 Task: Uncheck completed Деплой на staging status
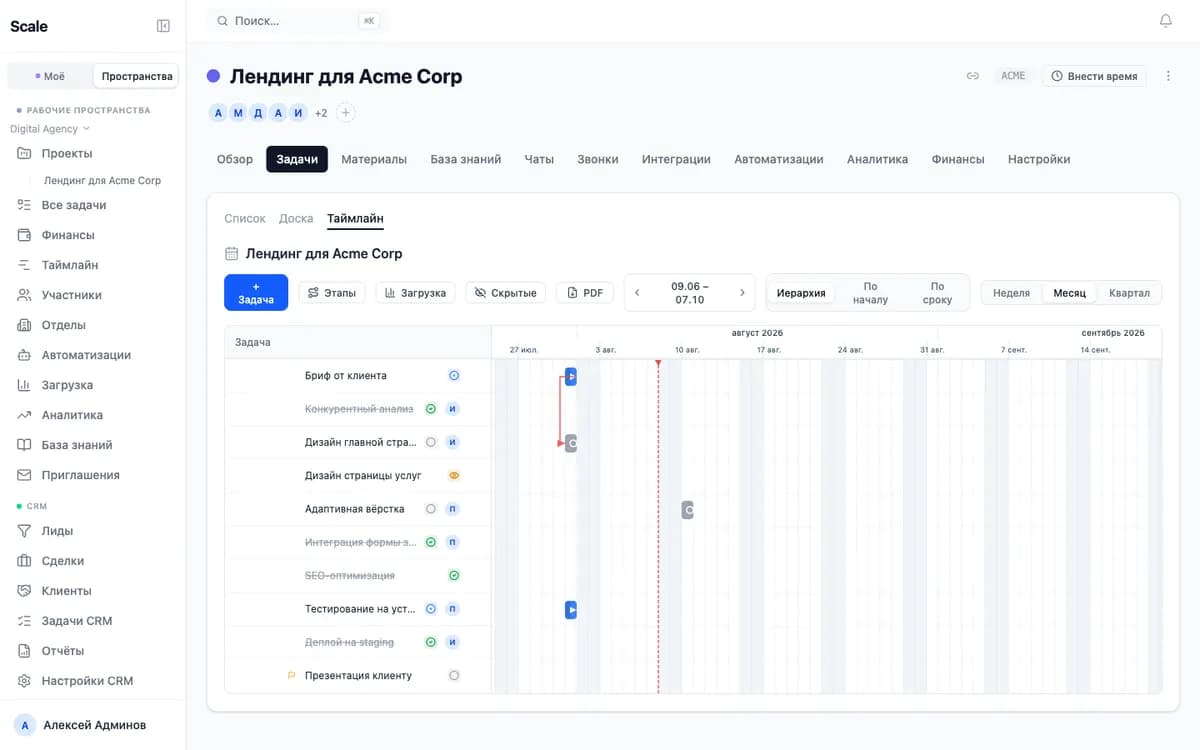431,642
